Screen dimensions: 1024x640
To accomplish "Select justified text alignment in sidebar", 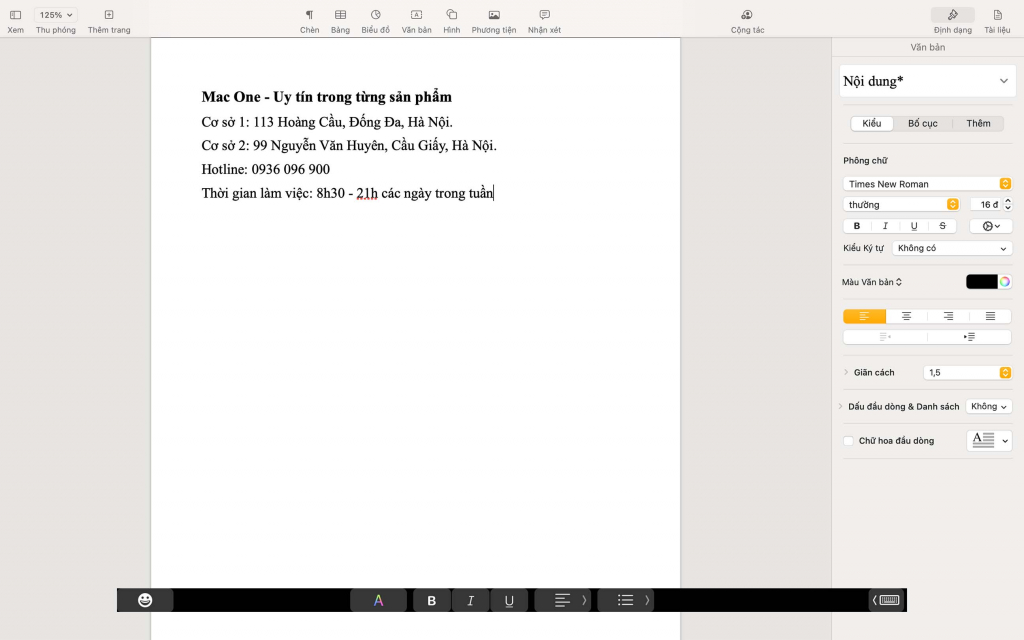I will coord(991,316).
